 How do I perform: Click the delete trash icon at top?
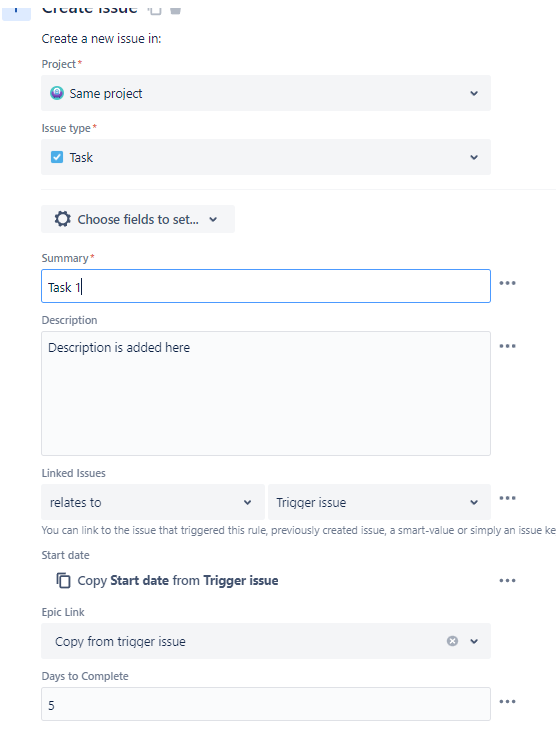pos(176,9)
